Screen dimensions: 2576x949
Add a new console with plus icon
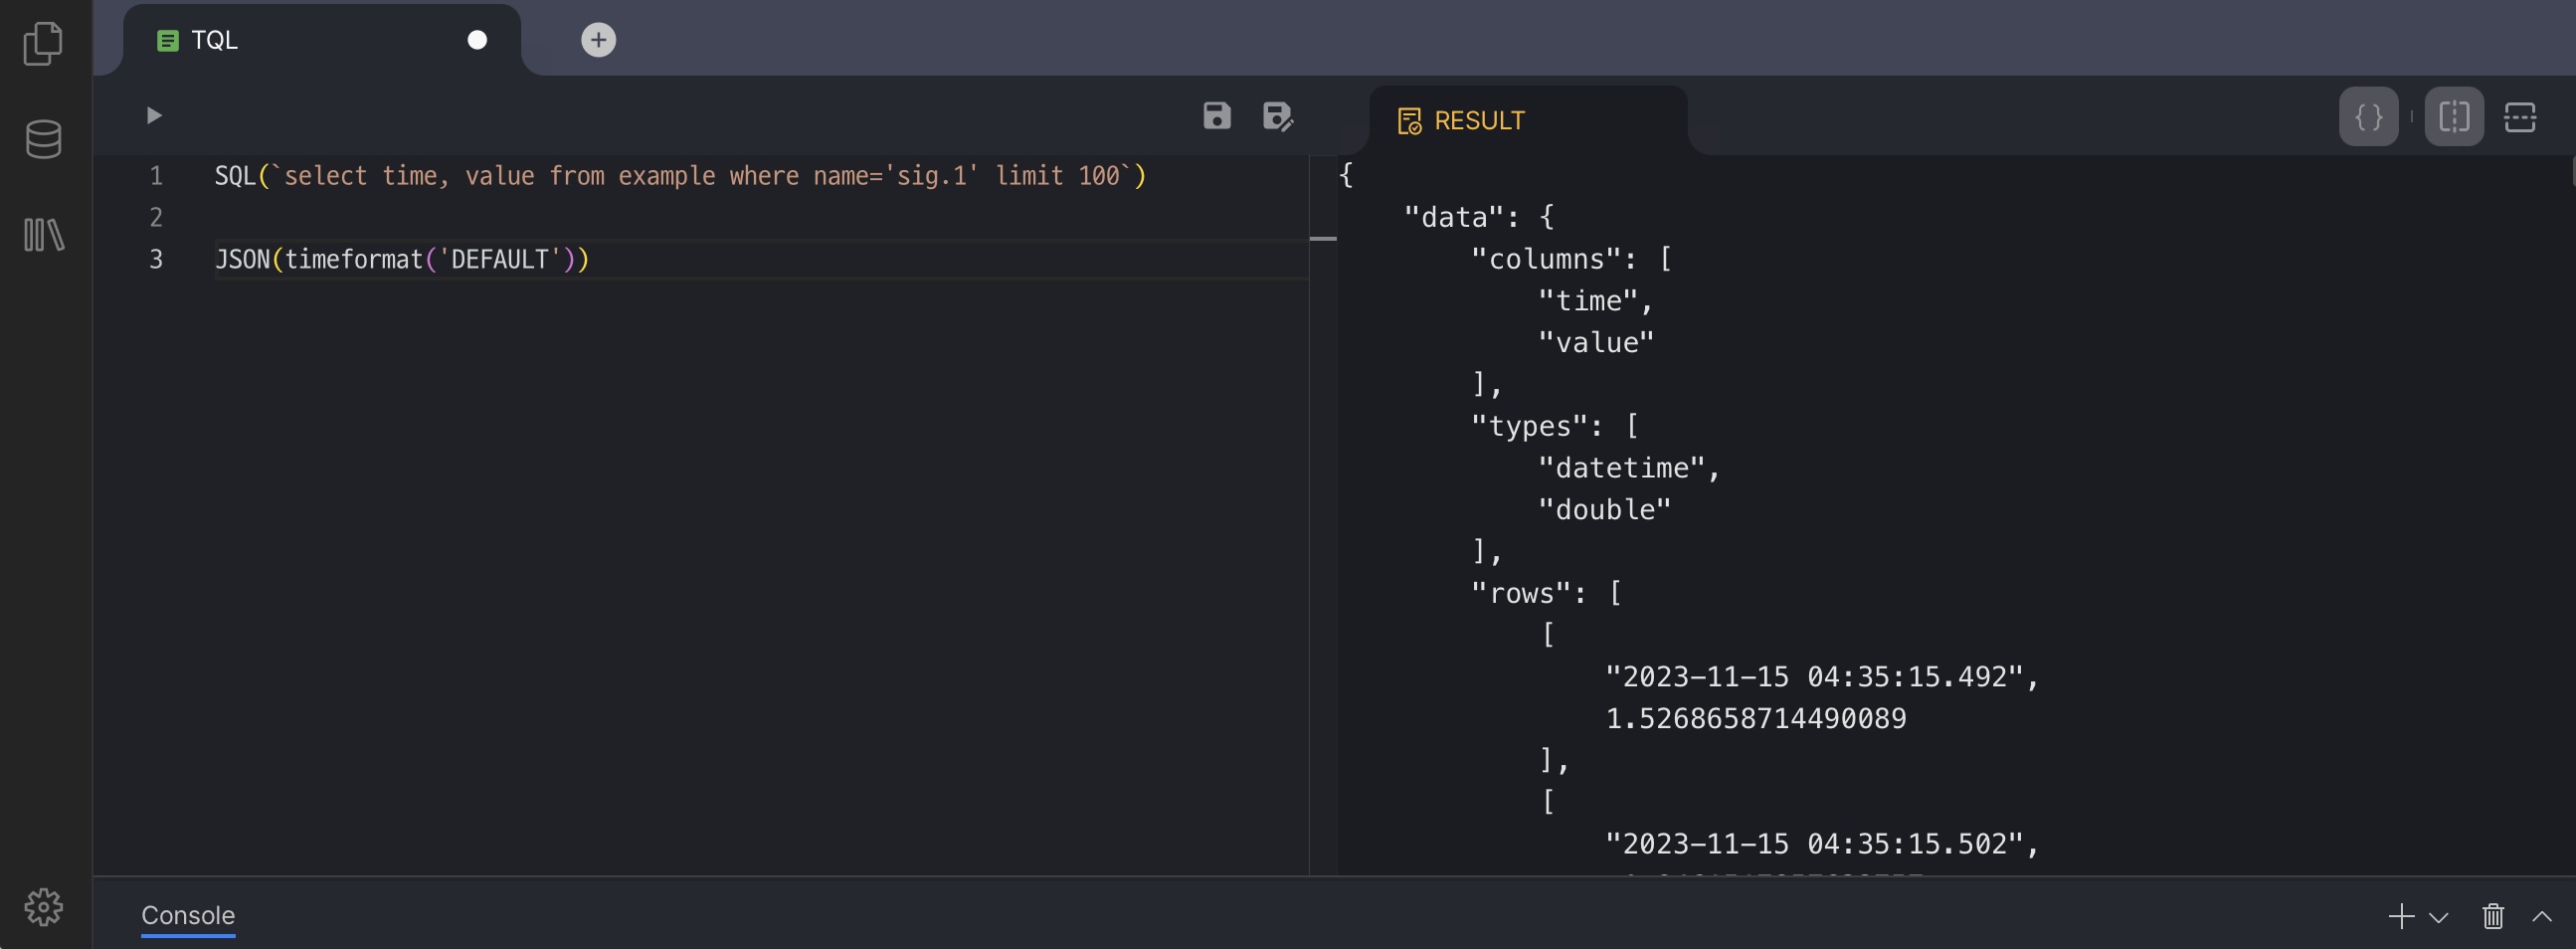pyautogui.click(x=2400, y=916)
